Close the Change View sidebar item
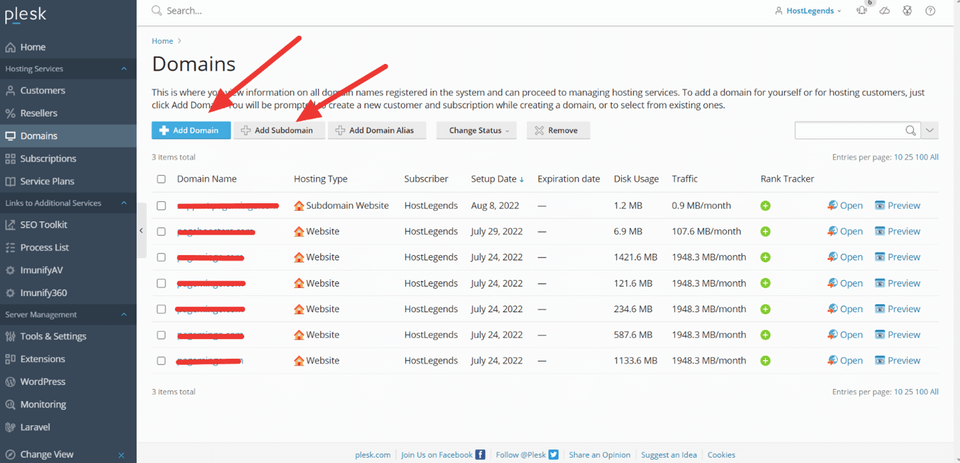 121,455
